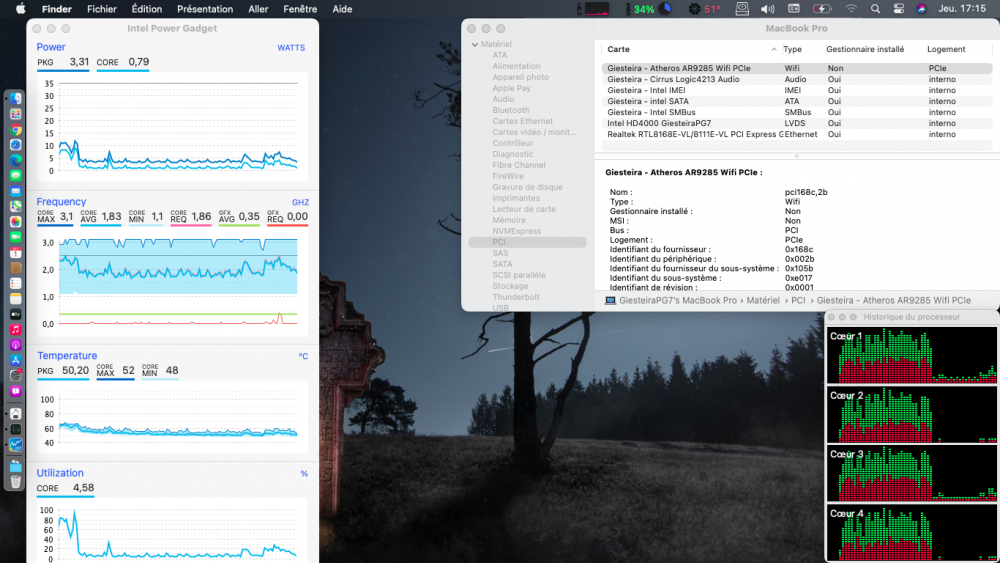This screenshot has height=563, width=1000.
Task: Select Giesteira - Intel SMBus row
Action: [x=797, y=112]
